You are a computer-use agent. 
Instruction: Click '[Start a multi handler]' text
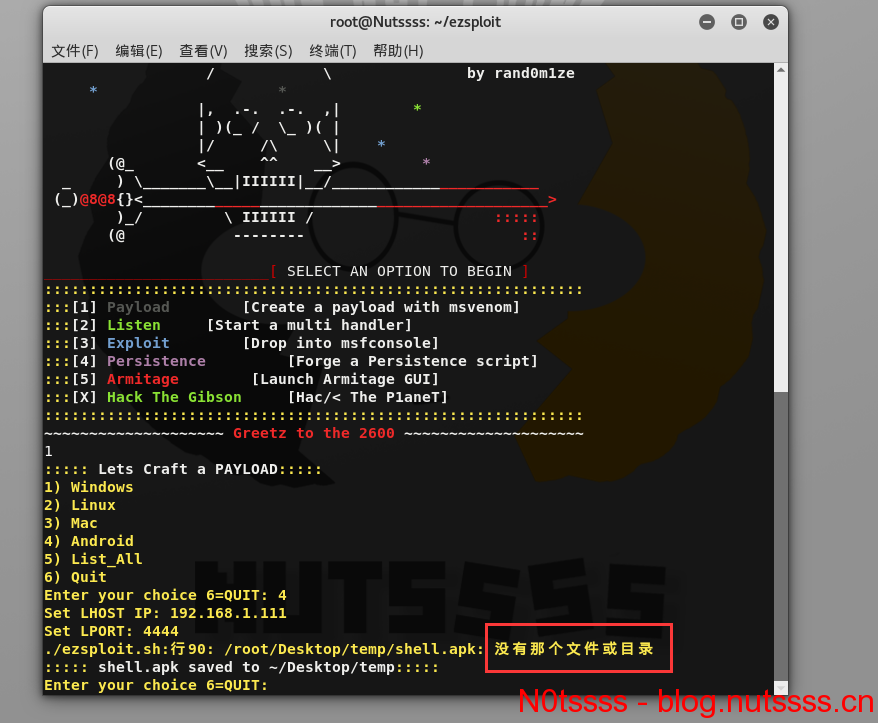(310, 325)
